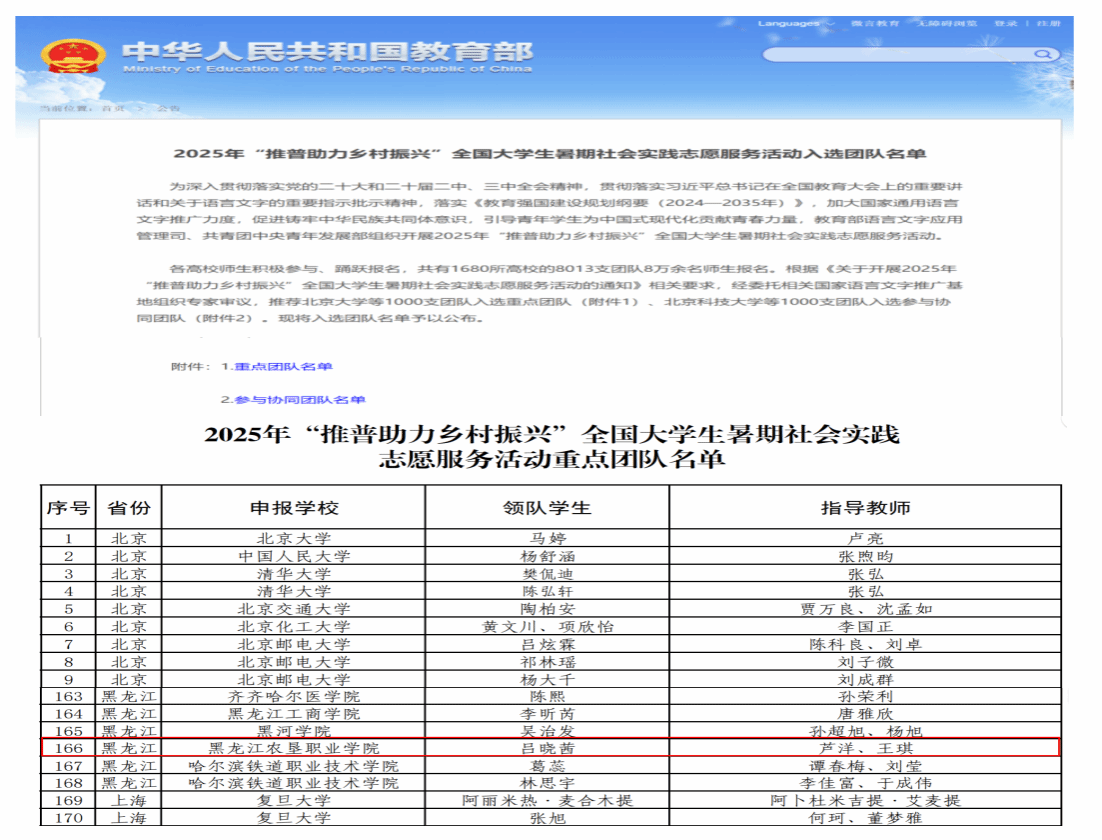
Task: Click lead student 祁林瑶
Action: click(x=547, y=661)
